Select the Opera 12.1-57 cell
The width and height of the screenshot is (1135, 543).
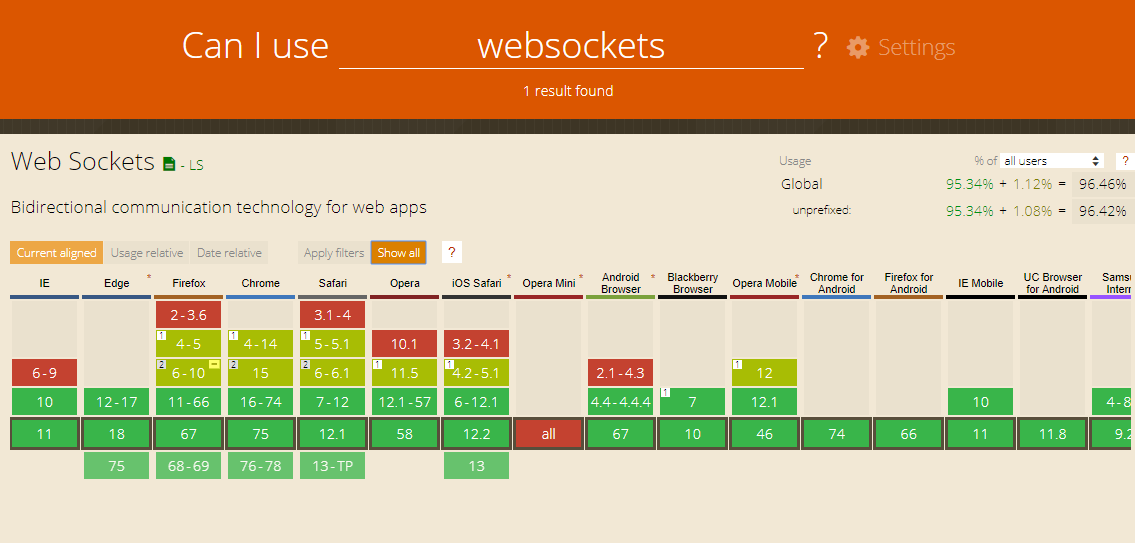(405, 402)
